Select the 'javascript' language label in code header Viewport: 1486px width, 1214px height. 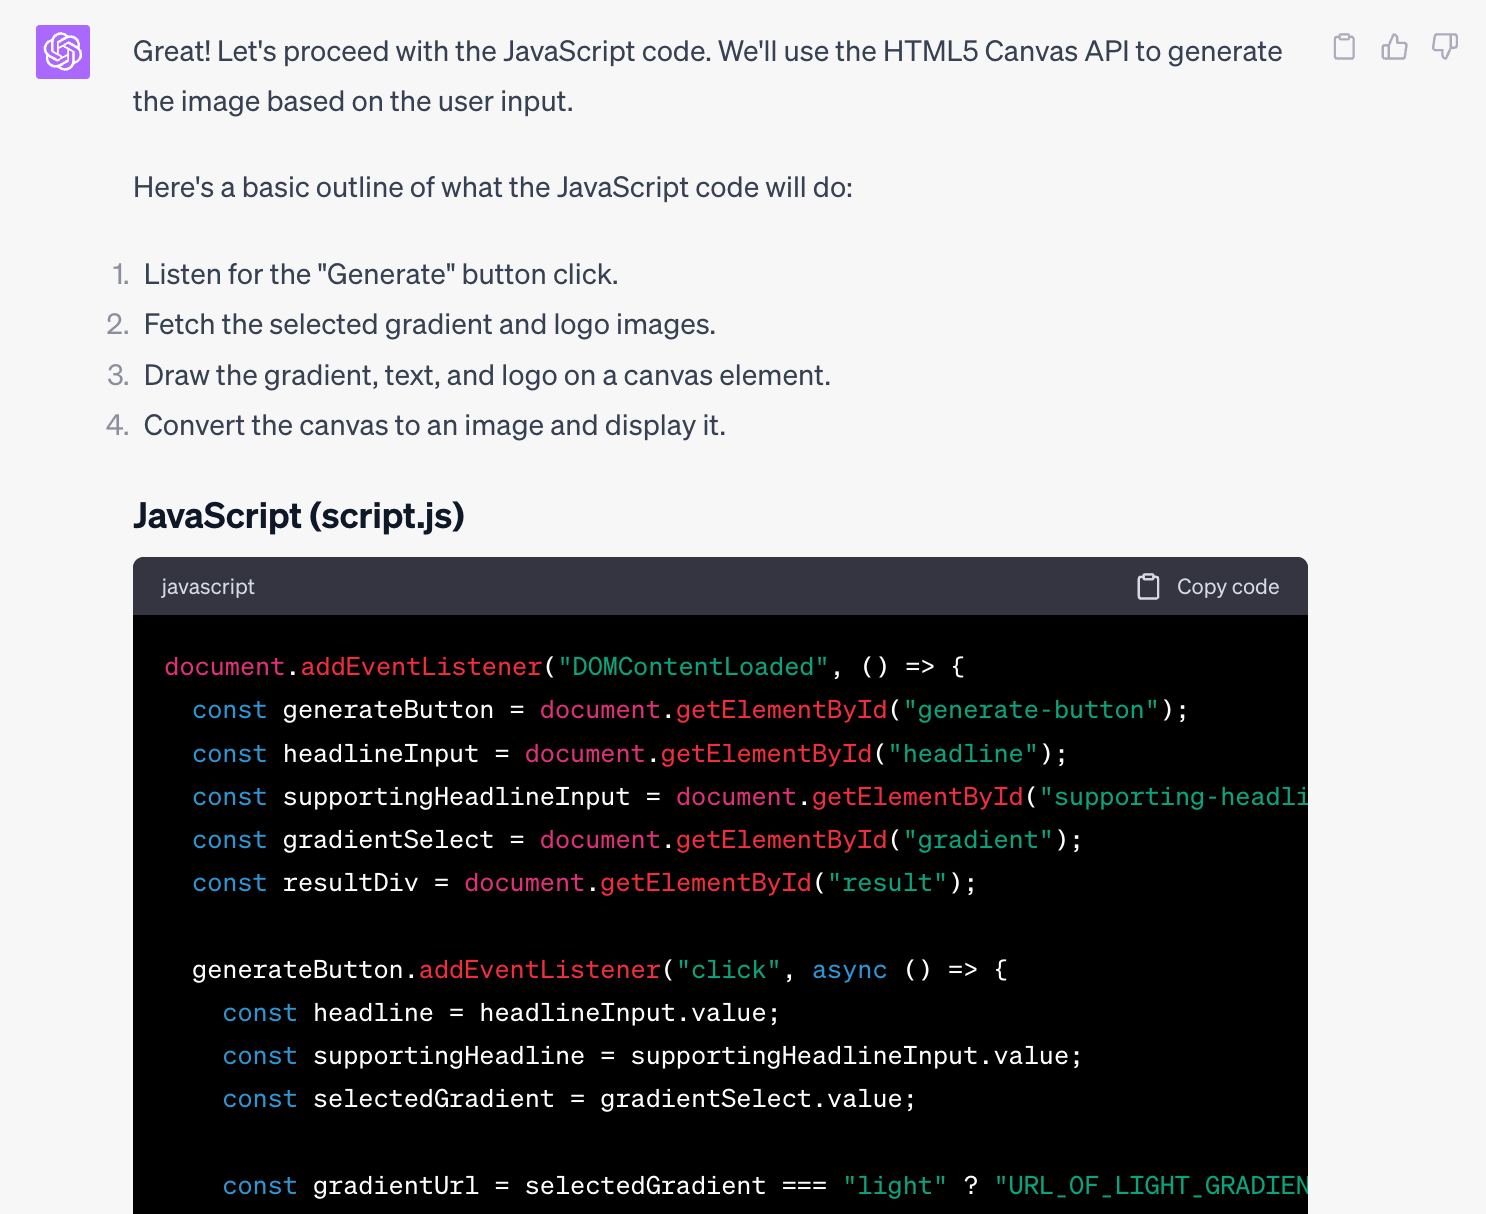pyautogui.click(x=208, y=587)
